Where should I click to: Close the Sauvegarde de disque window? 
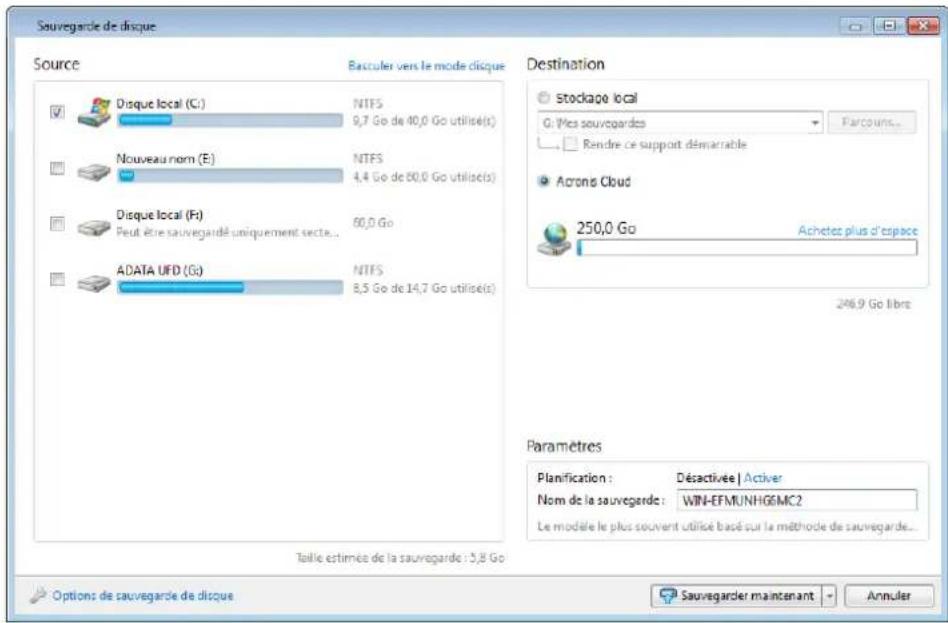(923, 26)
